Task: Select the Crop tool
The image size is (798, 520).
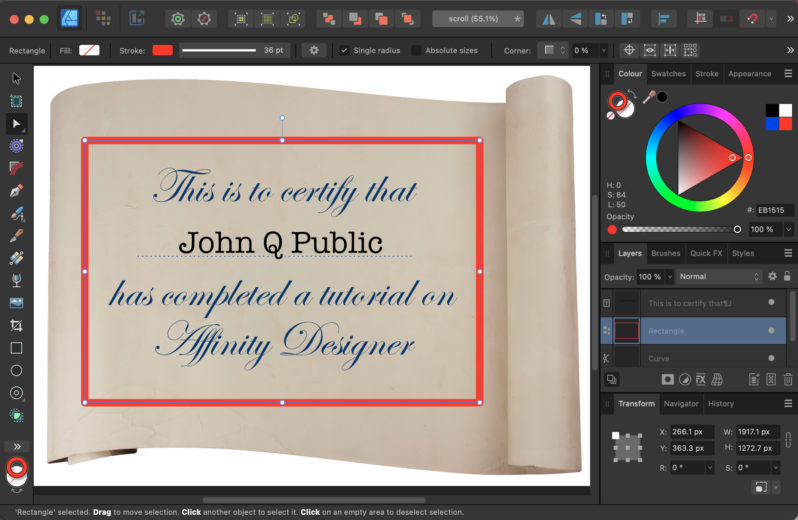Action: coord(16,326)
